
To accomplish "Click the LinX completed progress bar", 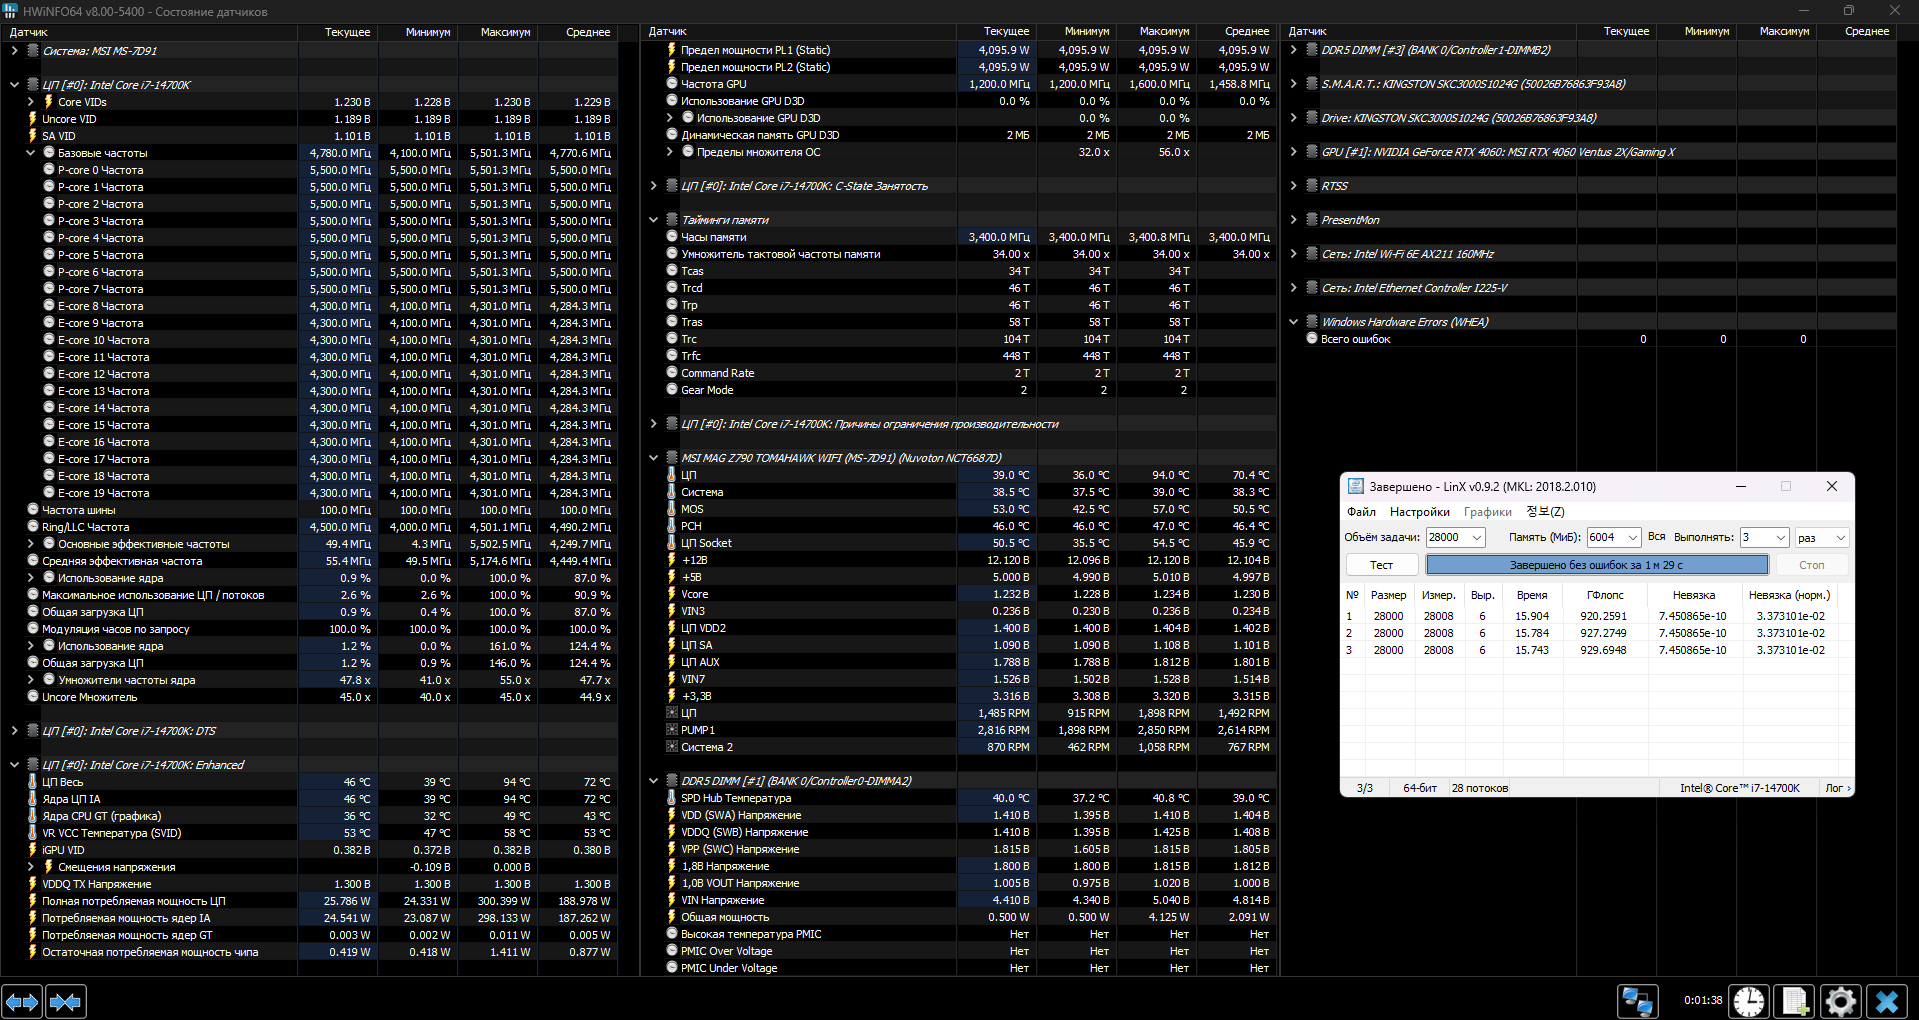I will coord(1596,565).
